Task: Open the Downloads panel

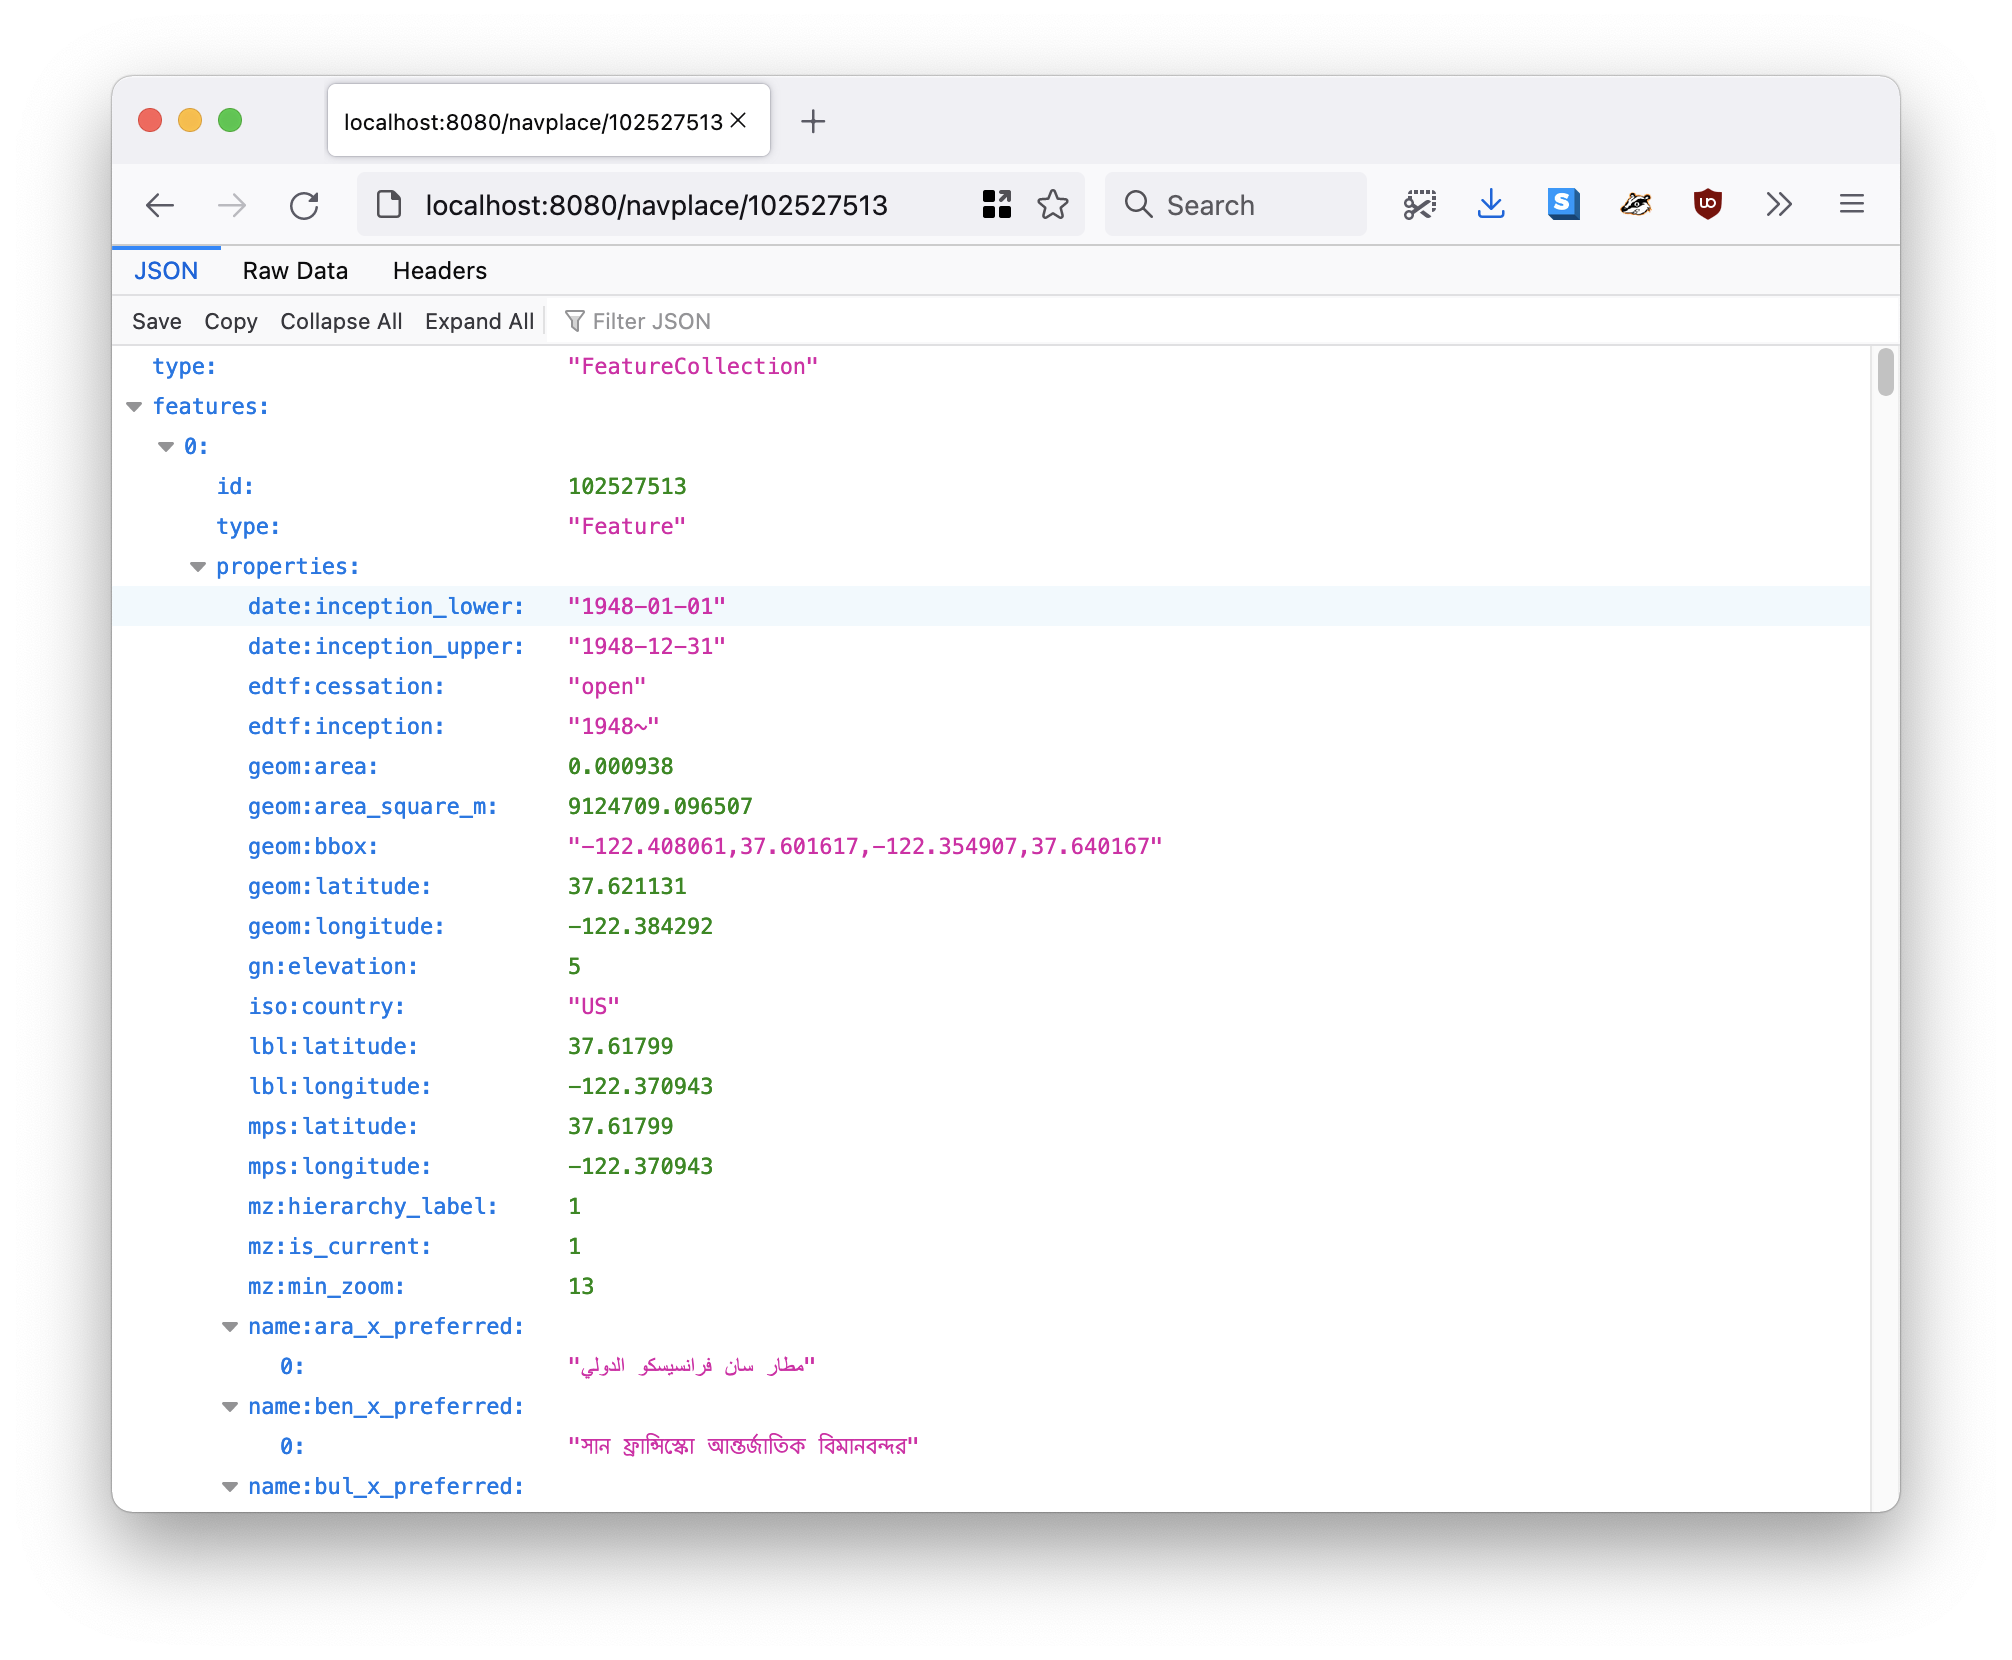Action: click(x=1491, y=205)
